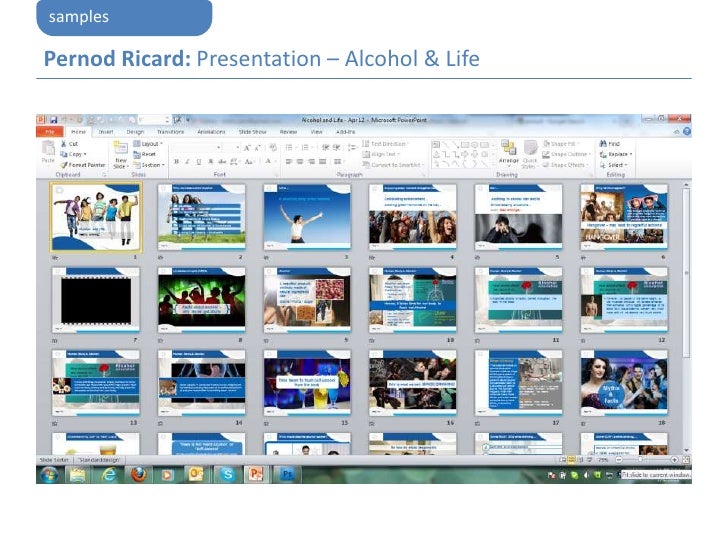Open the Arrange dropdown
Image resolution: width=728 pixels, height=546 pixels.
[509, 154]
